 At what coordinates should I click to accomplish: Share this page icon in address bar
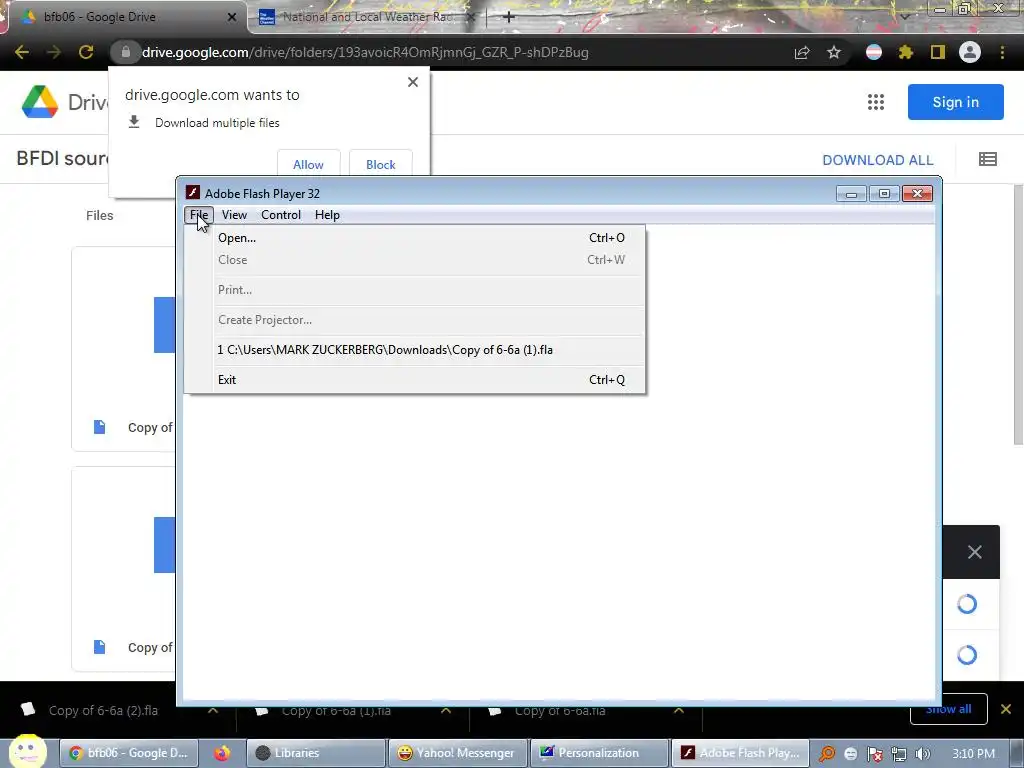tap(802, 52)
